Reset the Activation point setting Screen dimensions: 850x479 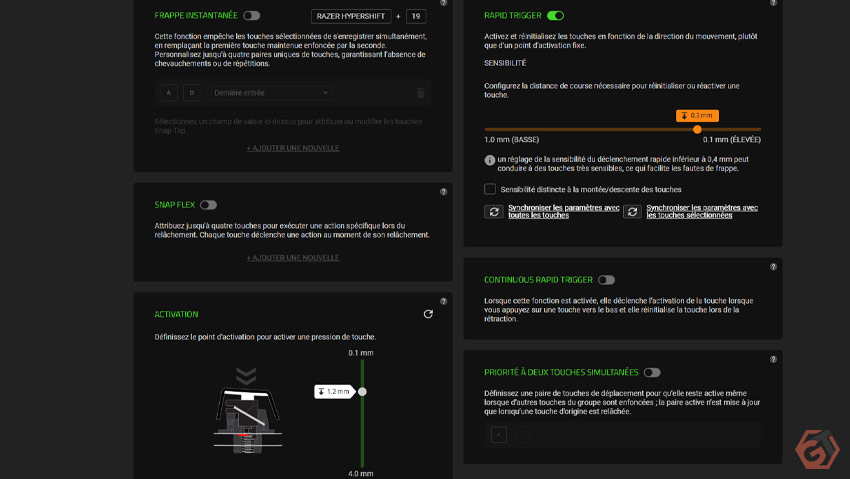click(428, 314)
